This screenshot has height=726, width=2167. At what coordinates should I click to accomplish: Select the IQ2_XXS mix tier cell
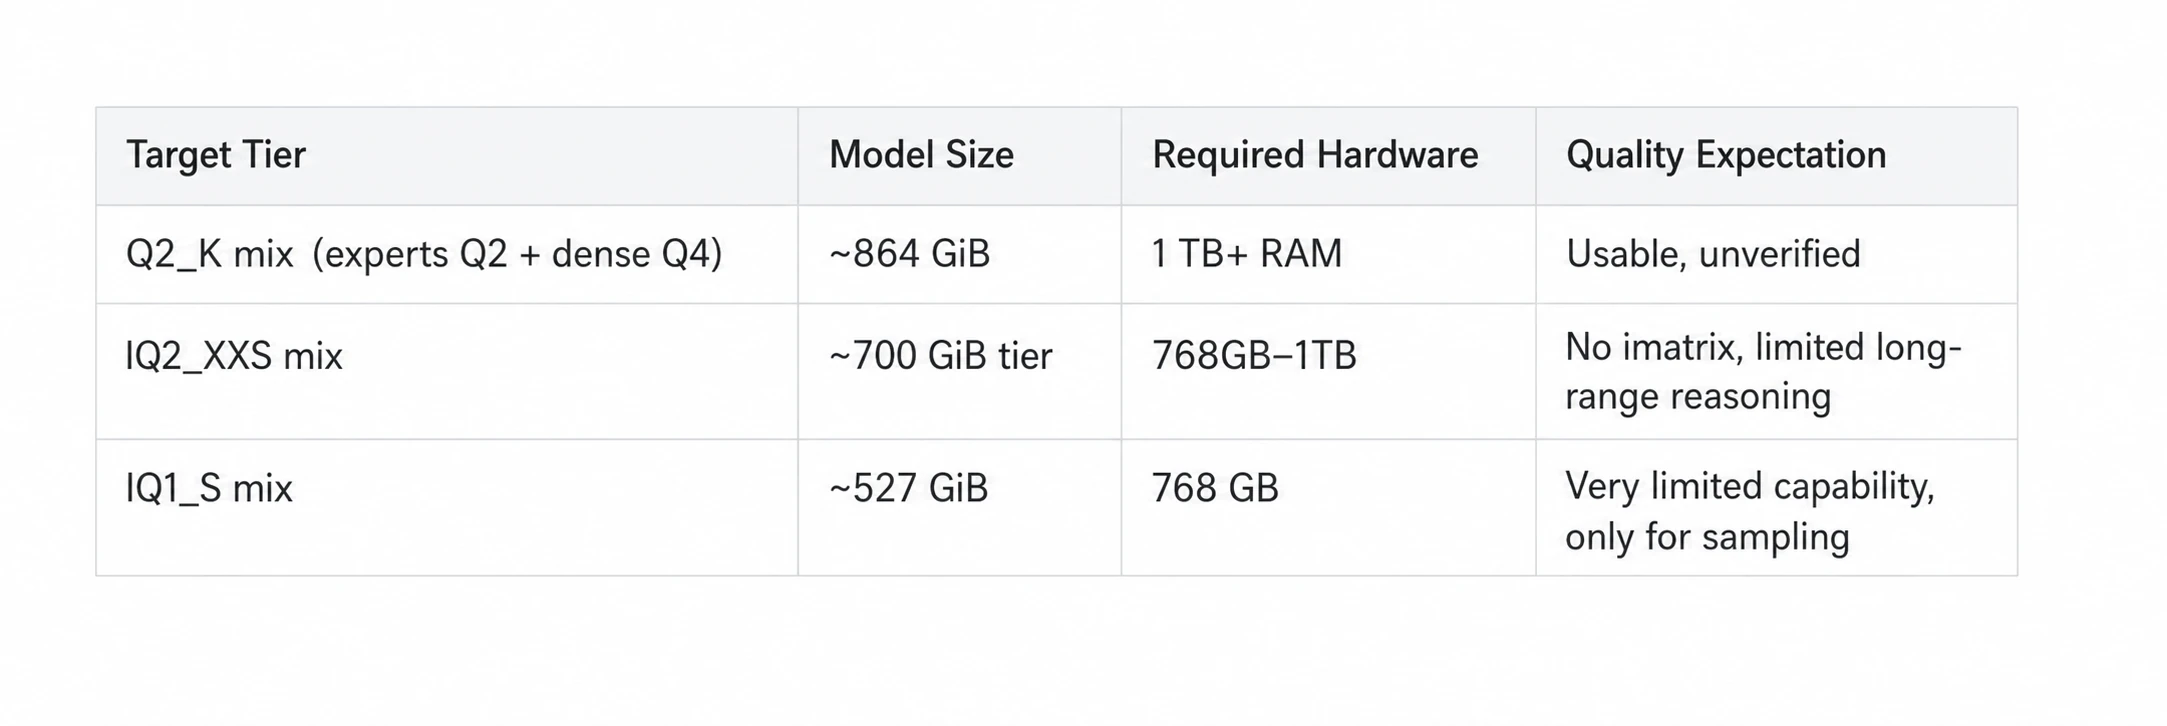tap(447, 371)
